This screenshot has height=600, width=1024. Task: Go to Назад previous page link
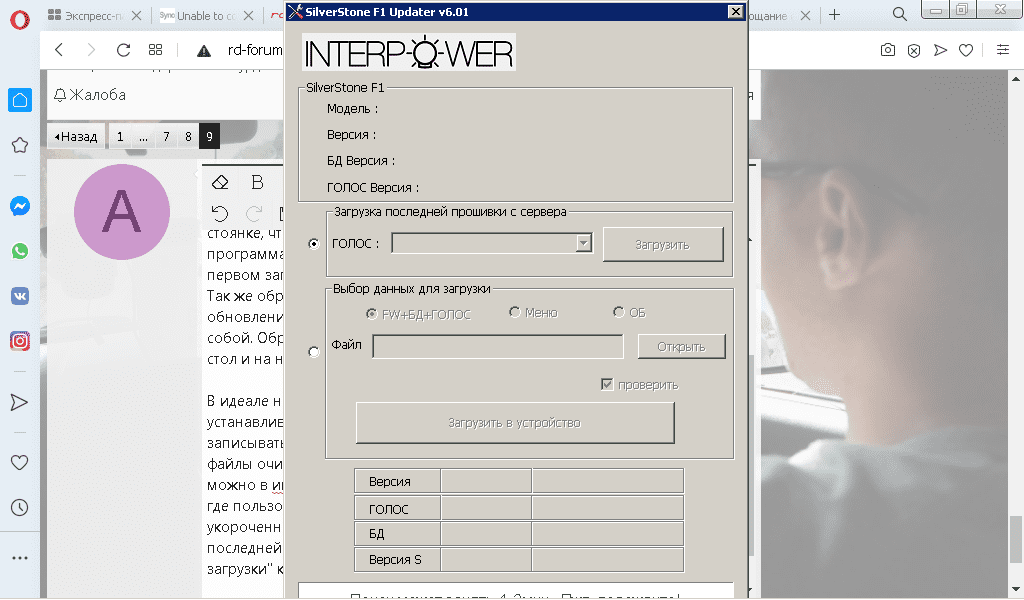76,136
